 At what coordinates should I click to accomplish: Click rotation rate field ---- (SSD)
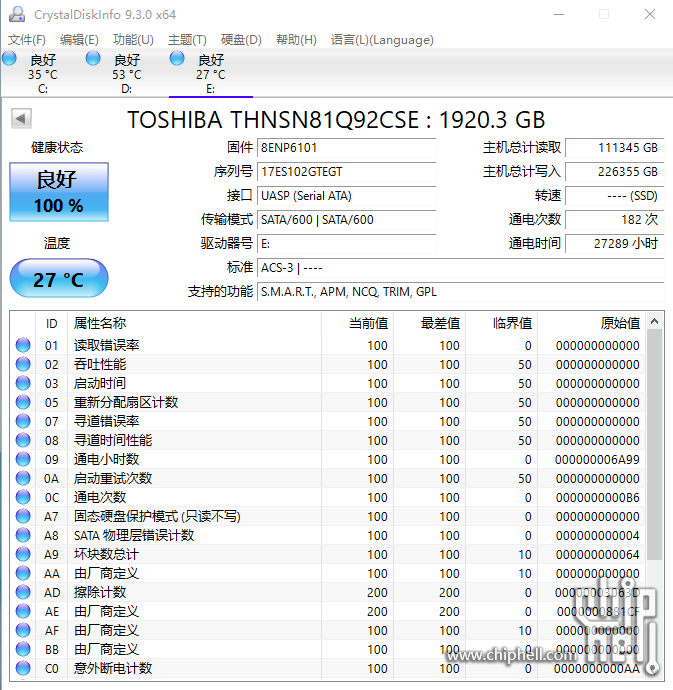614,196
